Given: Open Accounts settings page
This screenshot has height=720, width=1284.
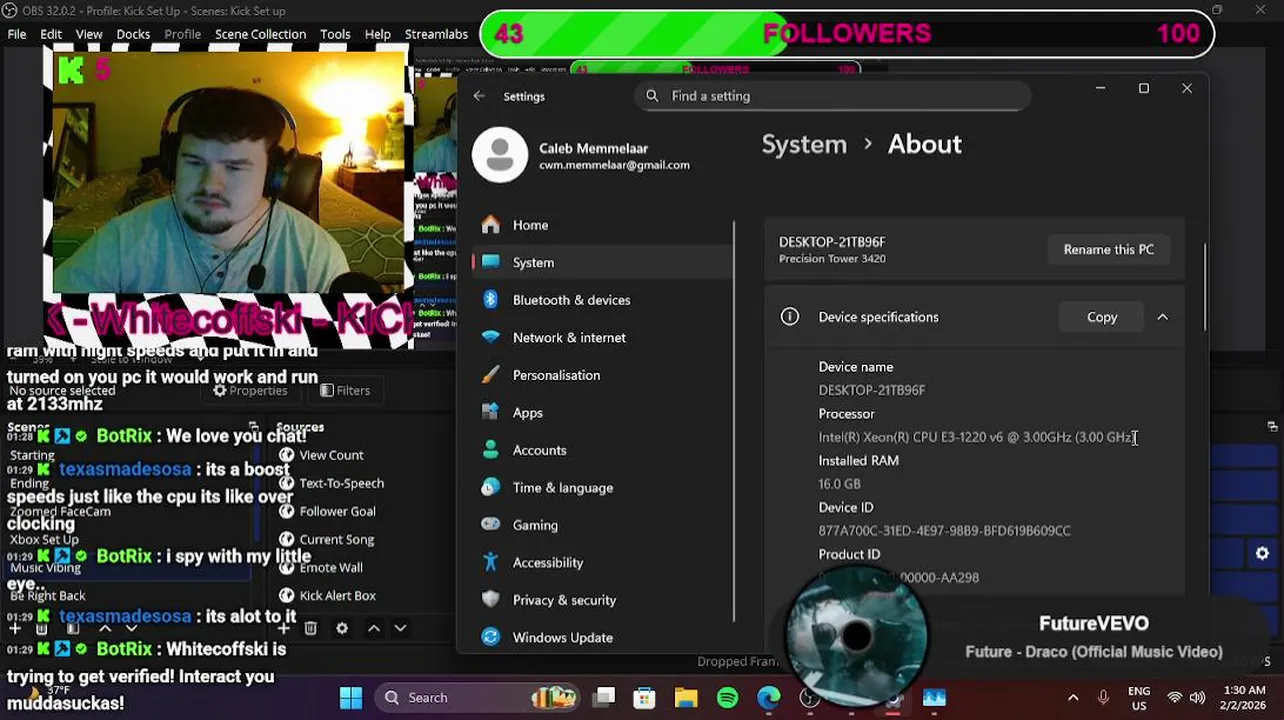Looking at the screenshot, I should 603,450.
